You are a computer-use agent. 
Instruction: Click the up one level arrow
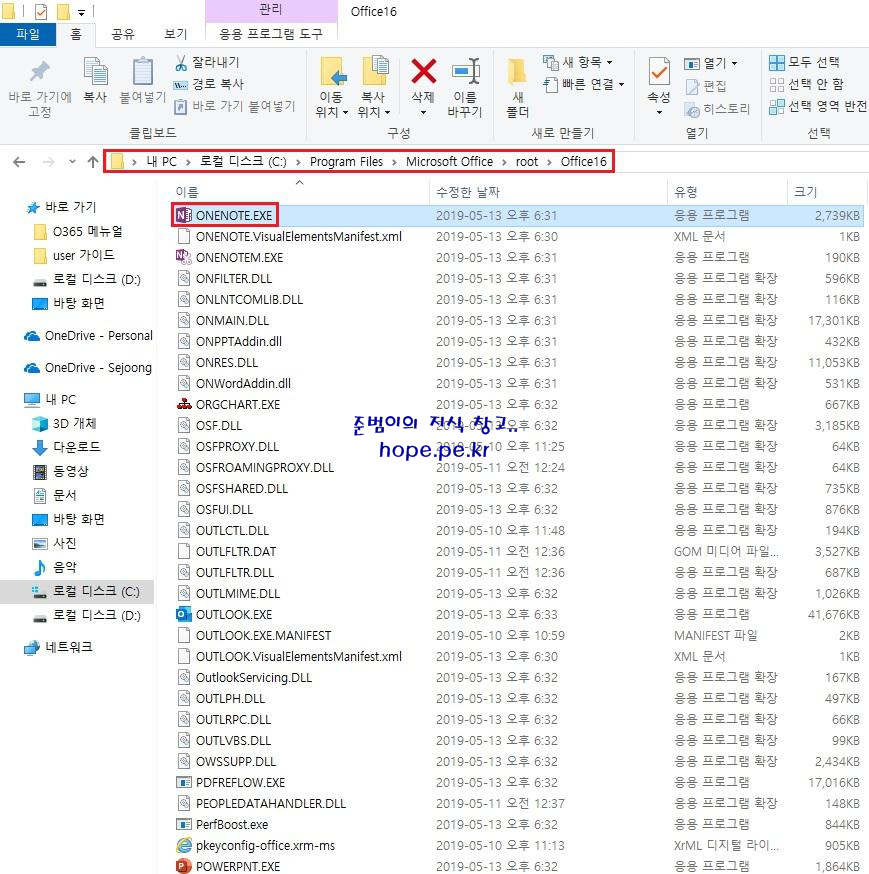93,162
